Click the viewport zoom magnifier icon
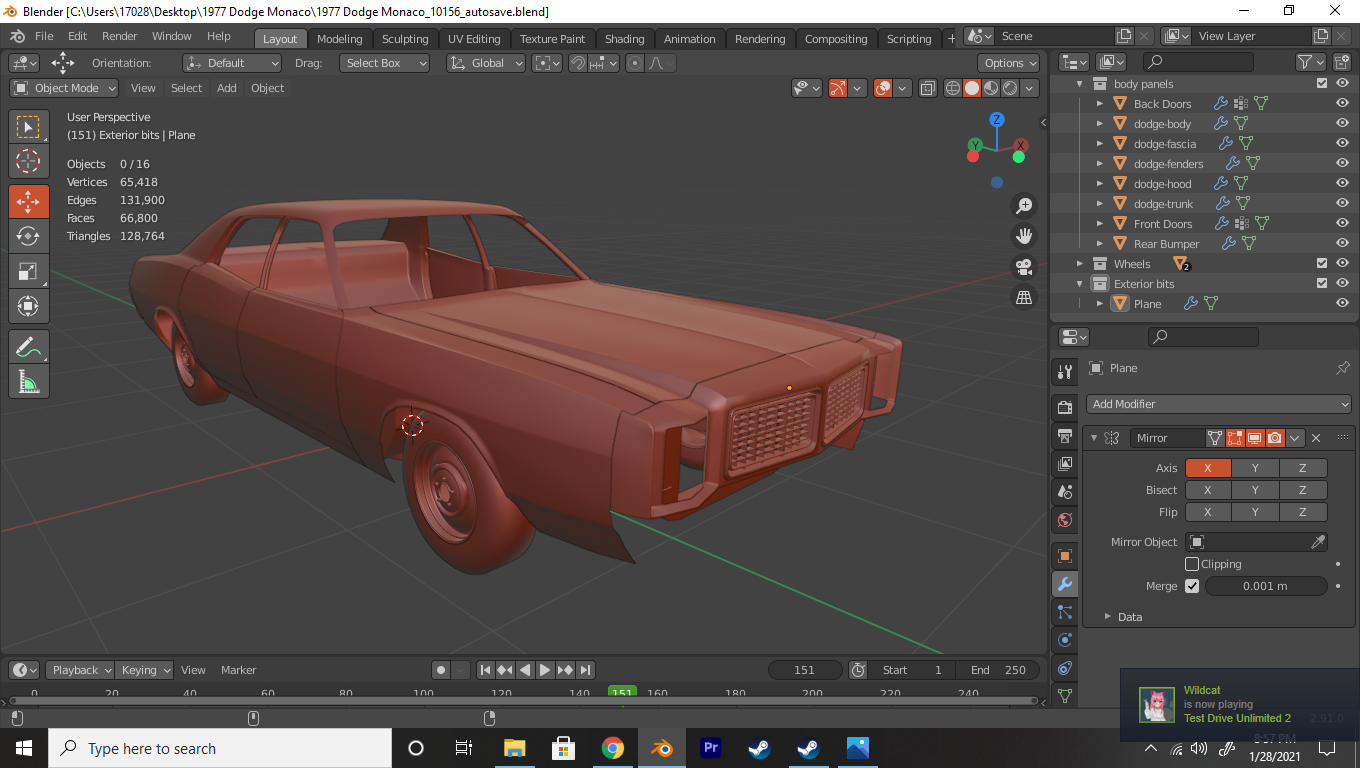The image size is (1360, 768). (x=1024, y=206)
